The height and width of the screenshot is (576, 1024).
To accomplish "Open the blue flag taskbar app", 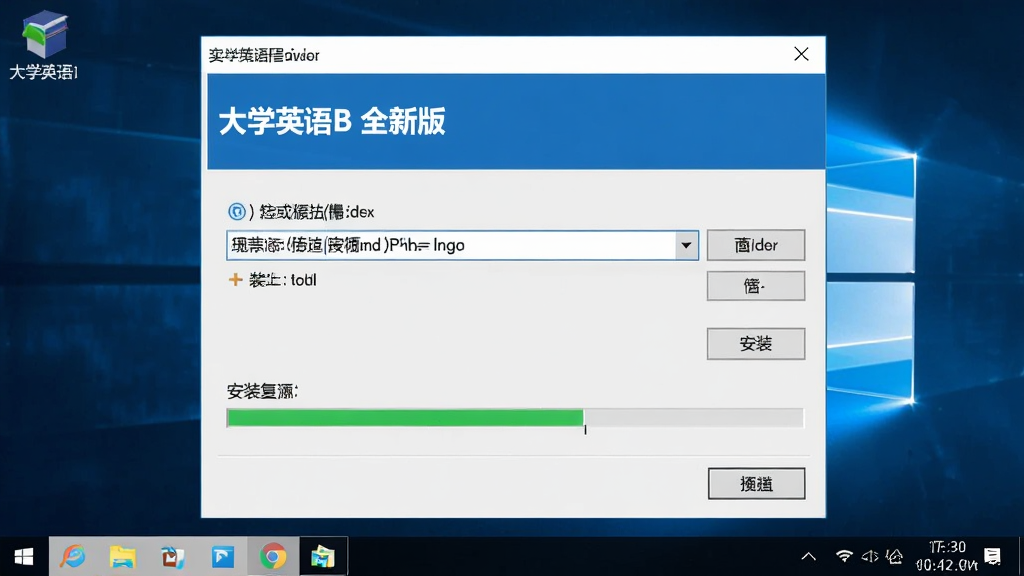I will (x=223, y=556).
